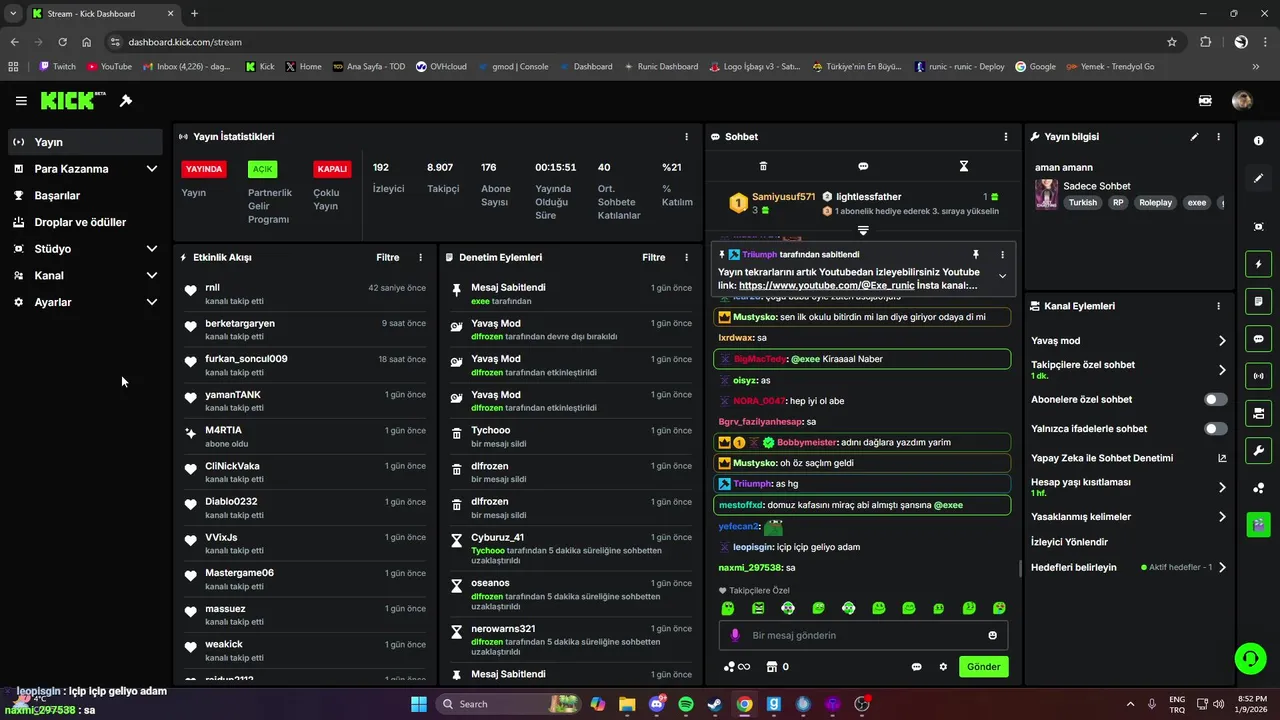
Task: Open the green headset support button
Action: click(x=1250, y=658)
